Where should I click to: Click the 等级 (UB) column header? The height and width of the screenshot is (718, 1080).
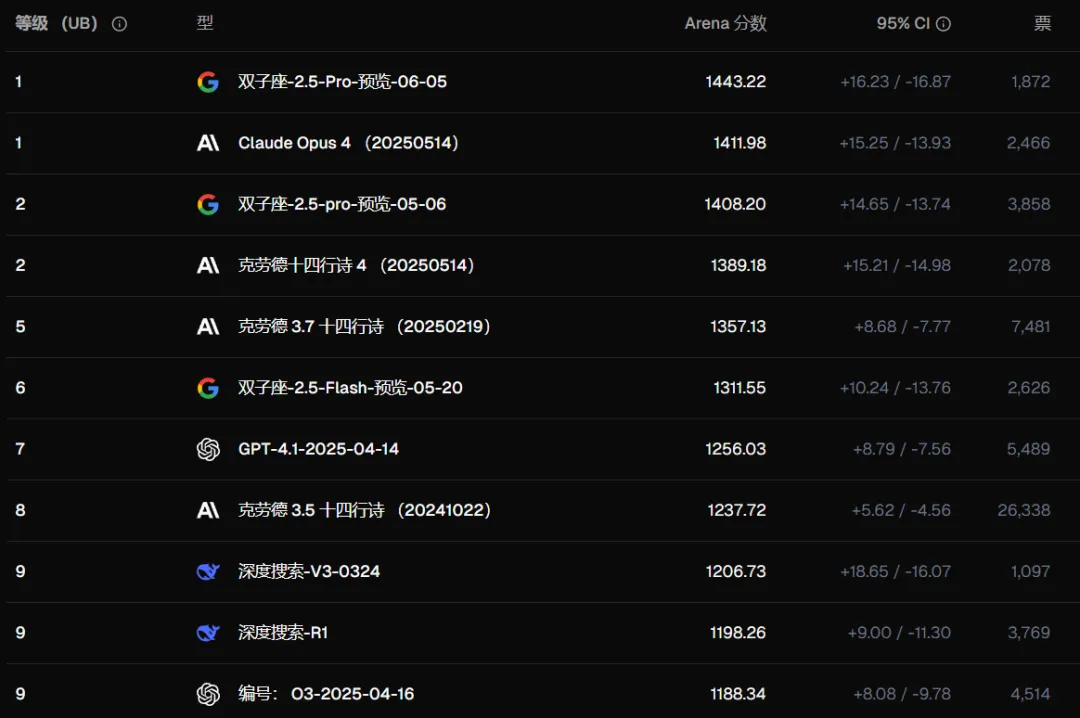click(56, 24)
